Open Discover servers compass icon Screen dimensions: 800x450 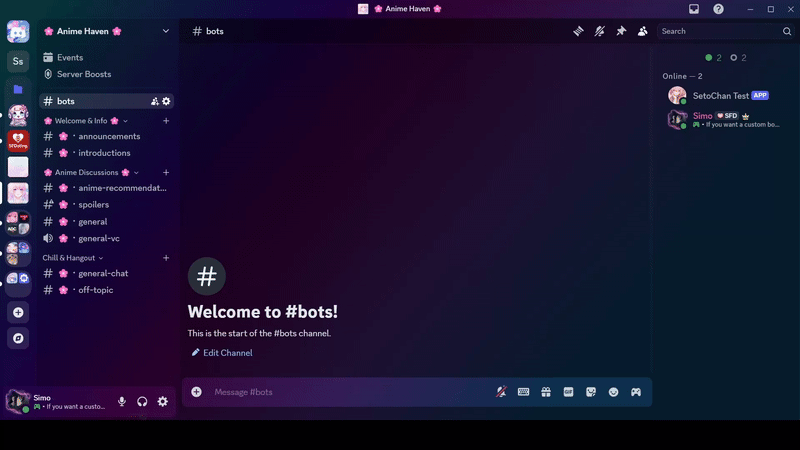(18, 338)
